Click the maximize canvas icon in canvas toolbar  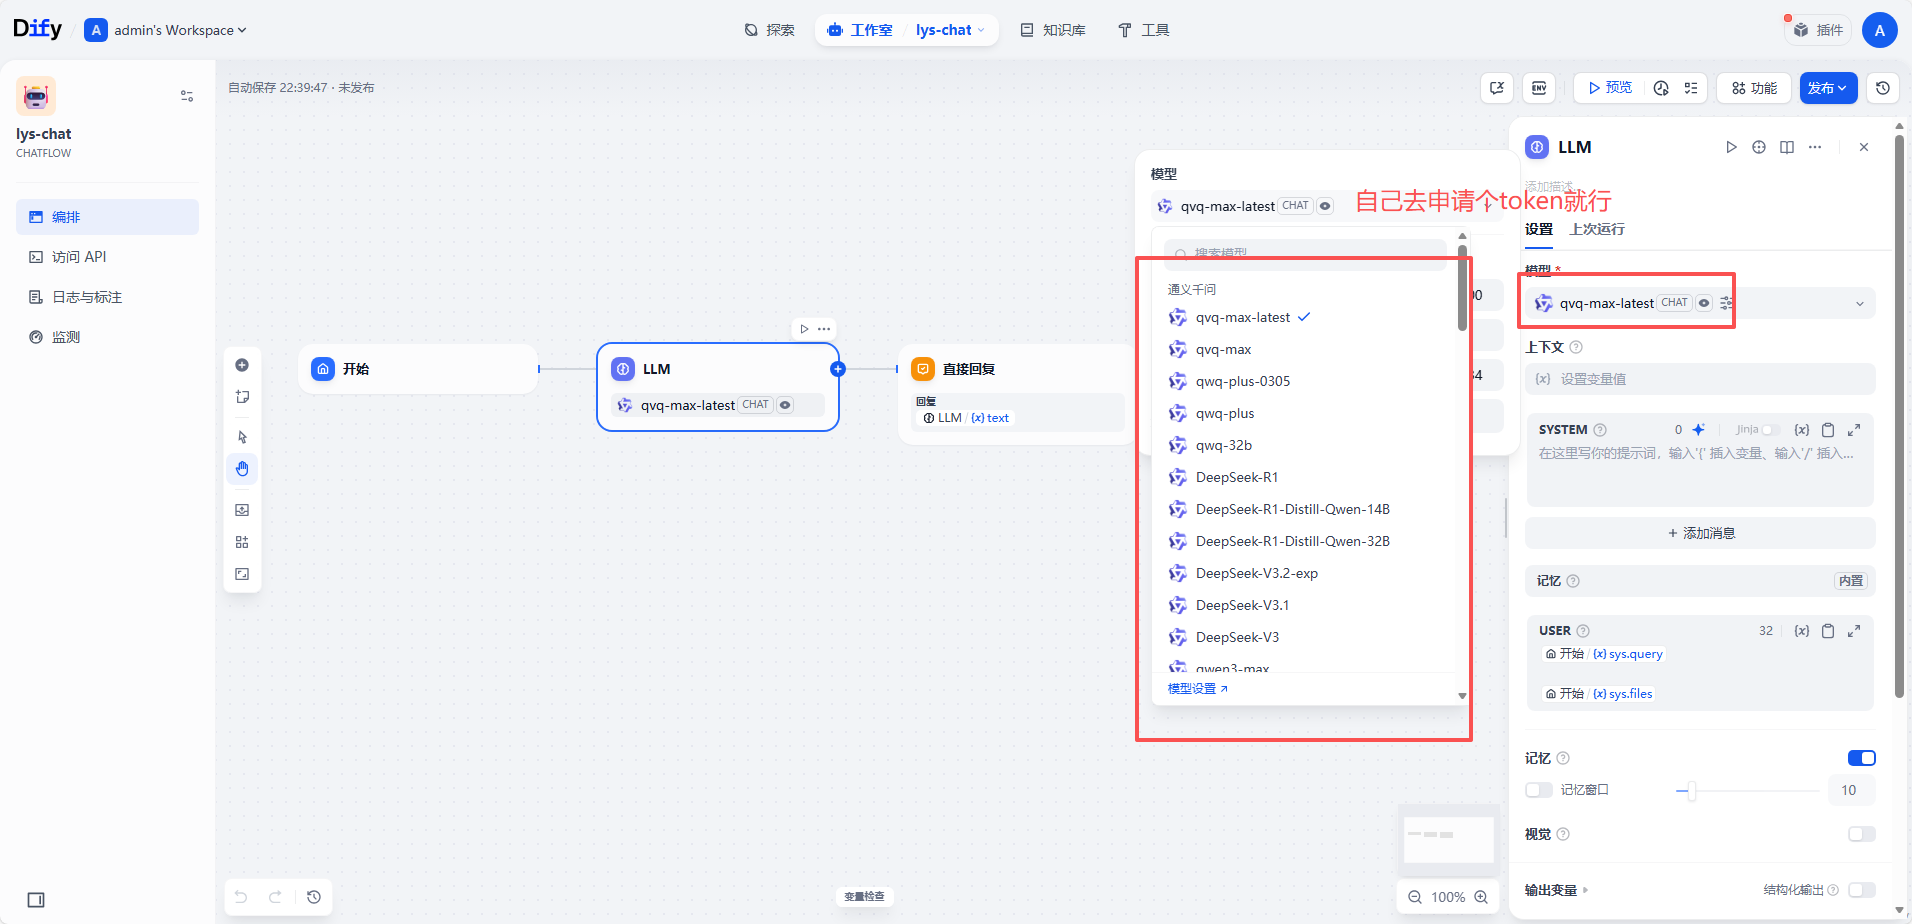[x=242, y=574]
